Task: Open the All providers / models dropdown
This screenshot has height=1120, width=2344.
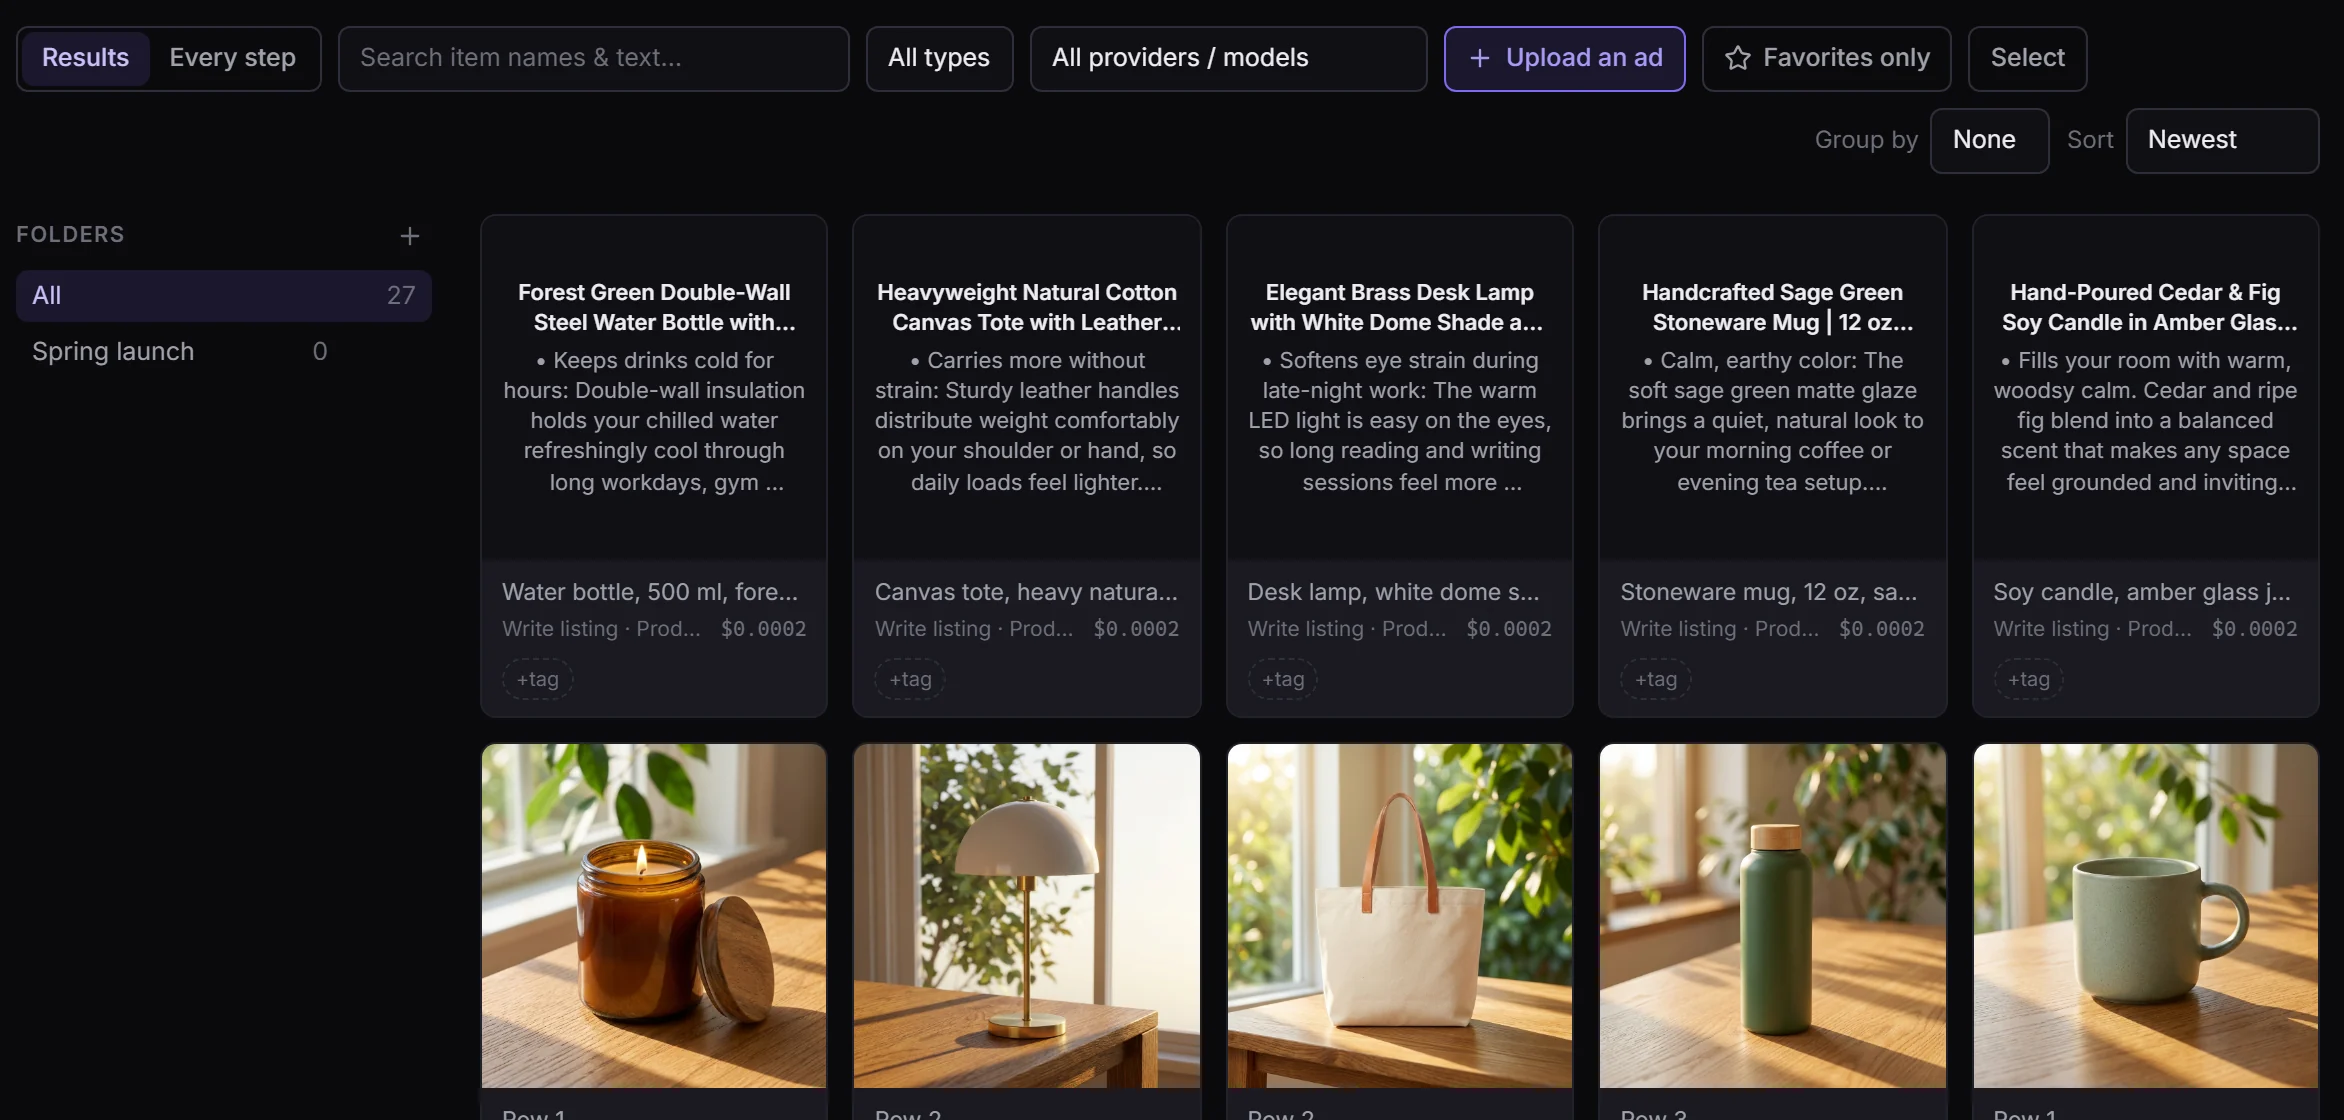Action: pos(1227,58)
